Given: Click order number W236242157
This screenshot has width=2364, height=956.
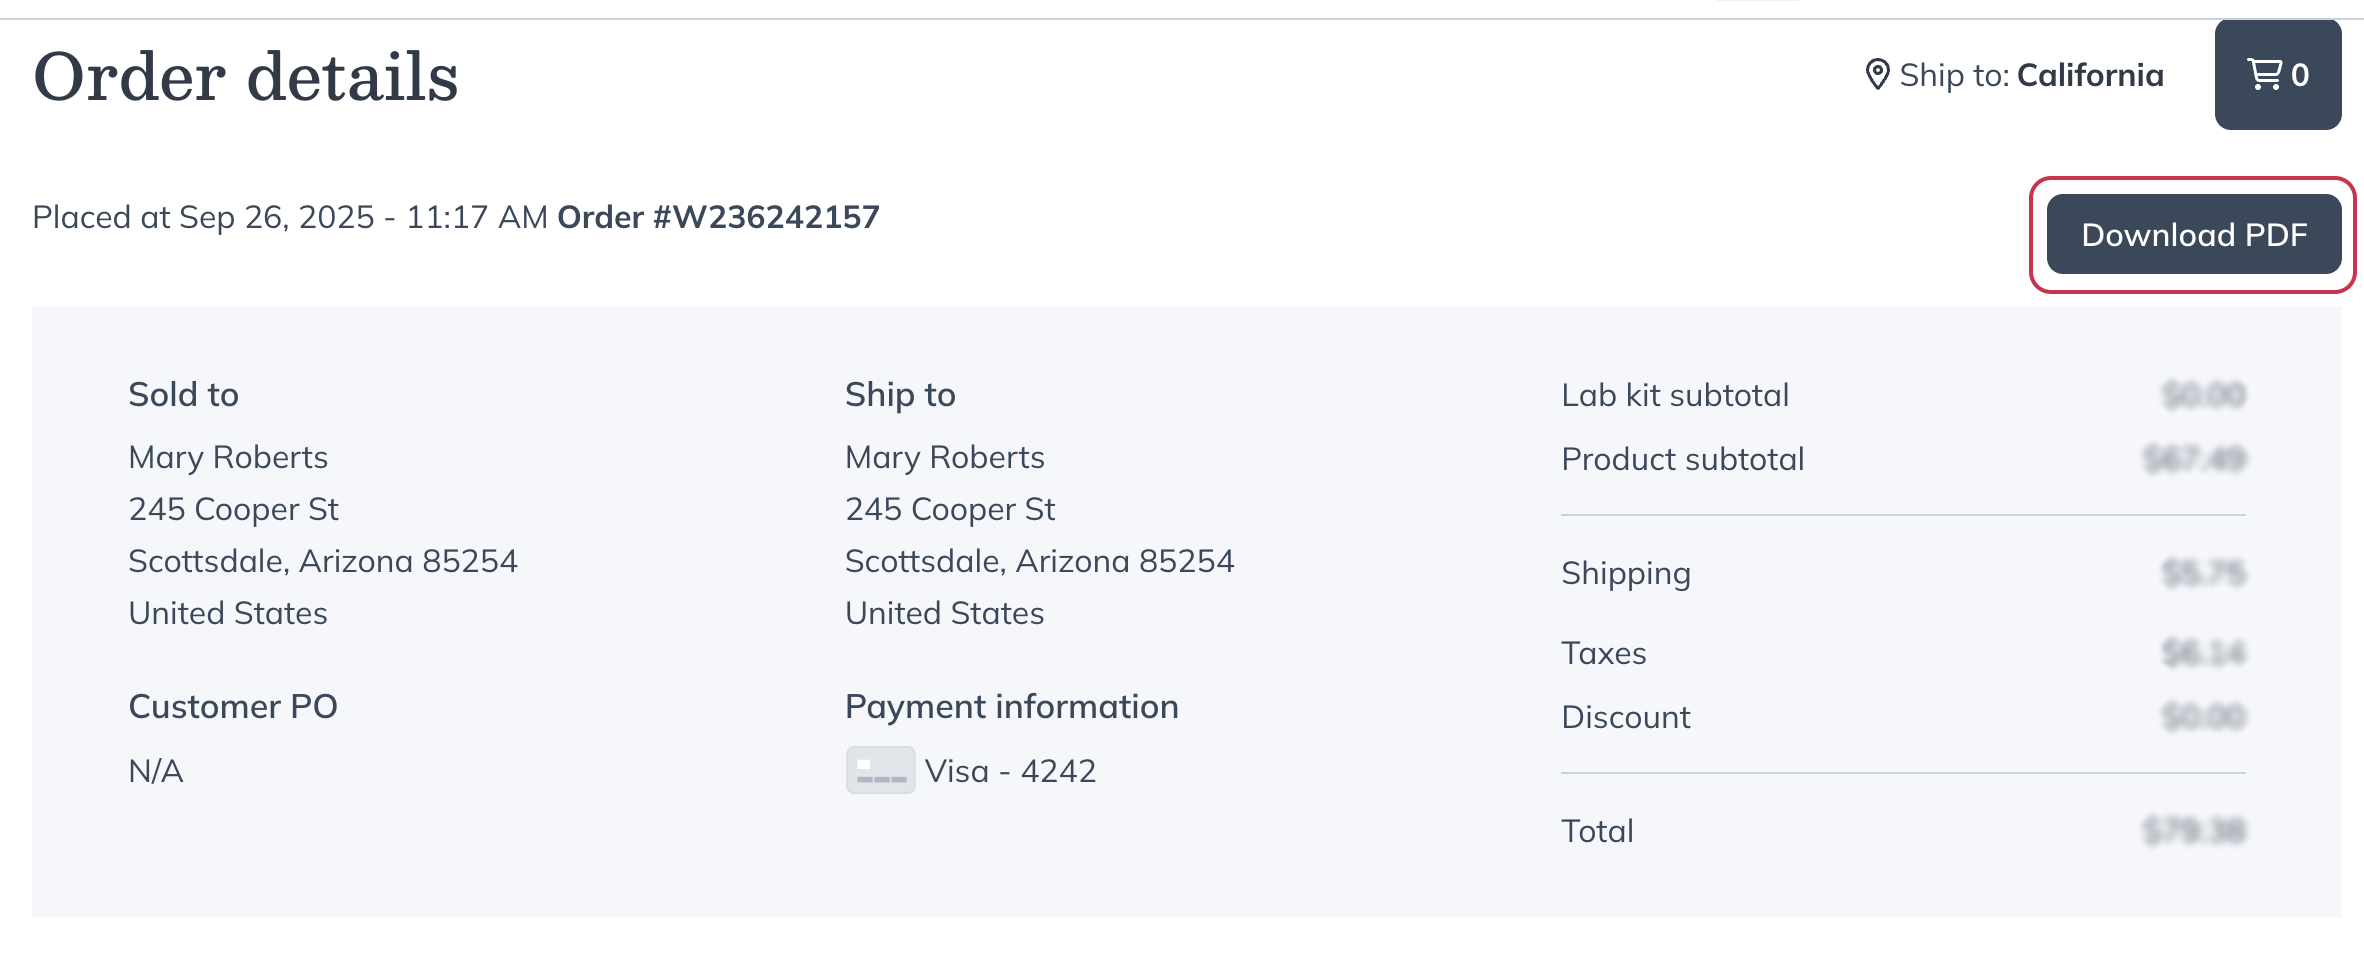Looking at the screenshot, I should coord(718,217).
